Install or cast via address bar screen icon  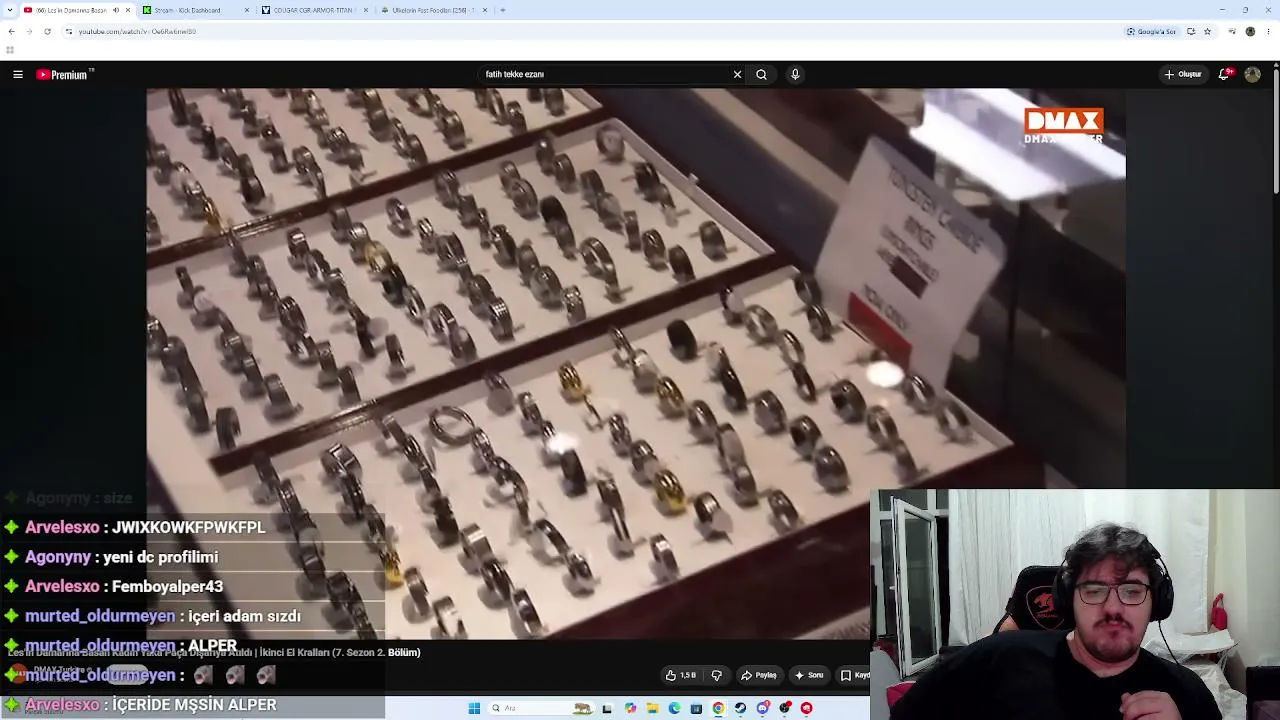tap(1191, 31)
